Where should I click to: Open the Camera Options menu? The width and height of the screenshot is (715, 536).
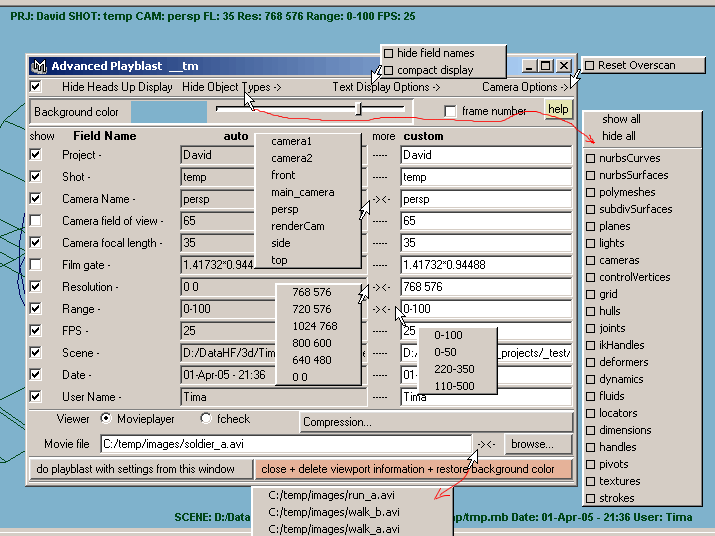[x=525, y=87]
